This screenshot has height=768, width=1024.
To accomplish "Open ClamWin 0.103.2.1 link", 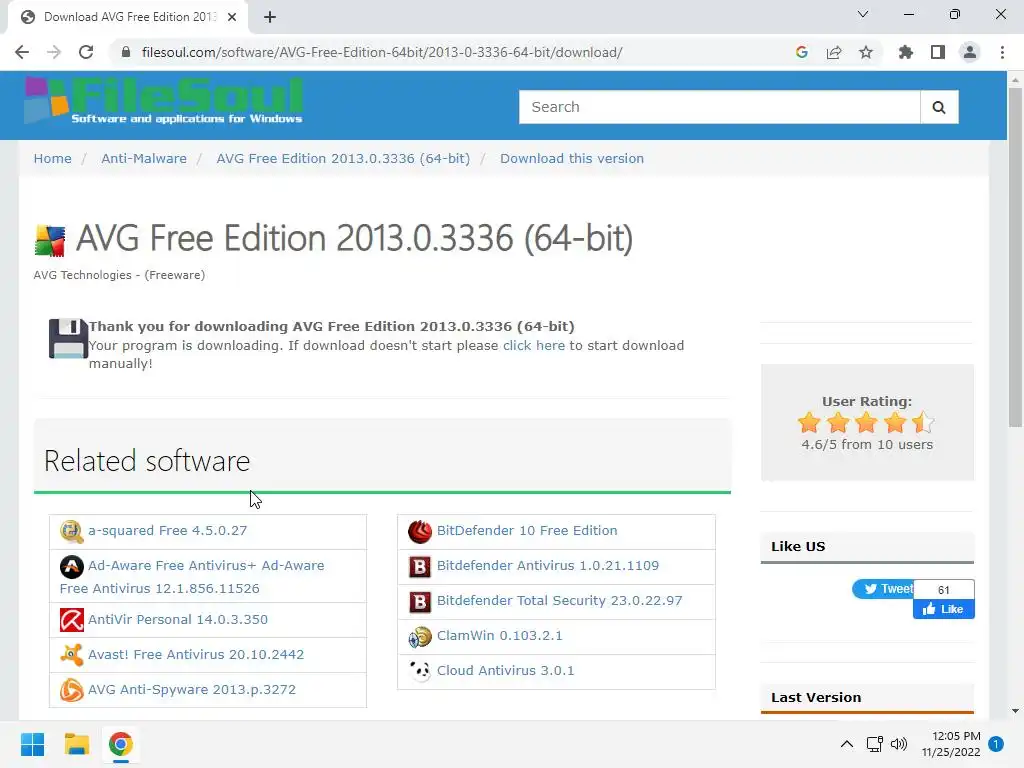I will (x=500, y=635).
